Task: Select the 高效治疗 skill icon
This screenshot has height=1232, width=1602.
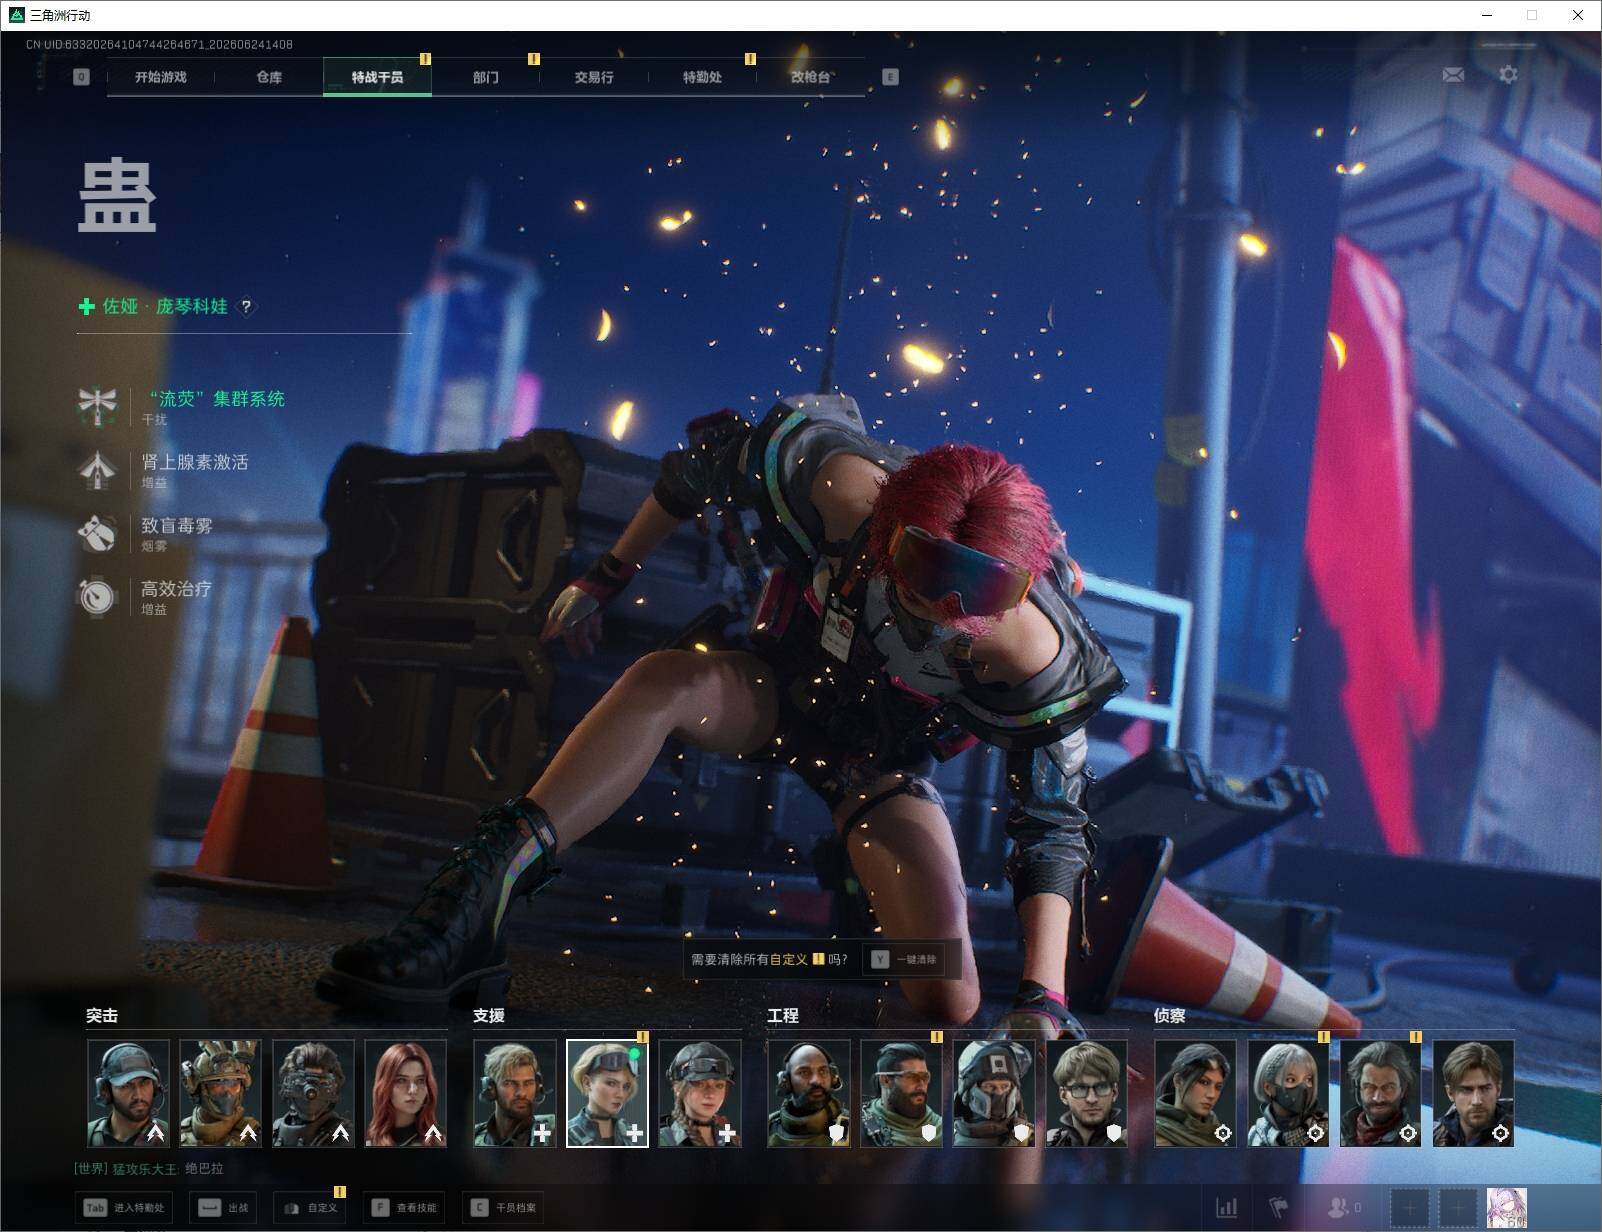Action: [97, 596]
